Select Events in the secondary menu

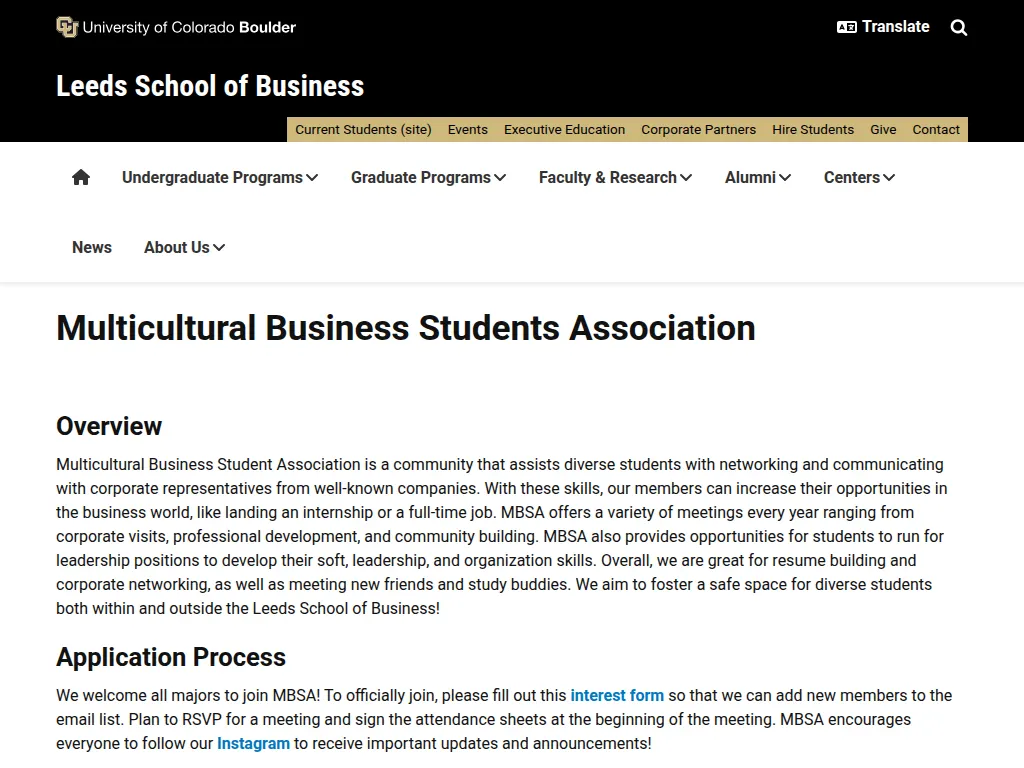pos(468,129)
